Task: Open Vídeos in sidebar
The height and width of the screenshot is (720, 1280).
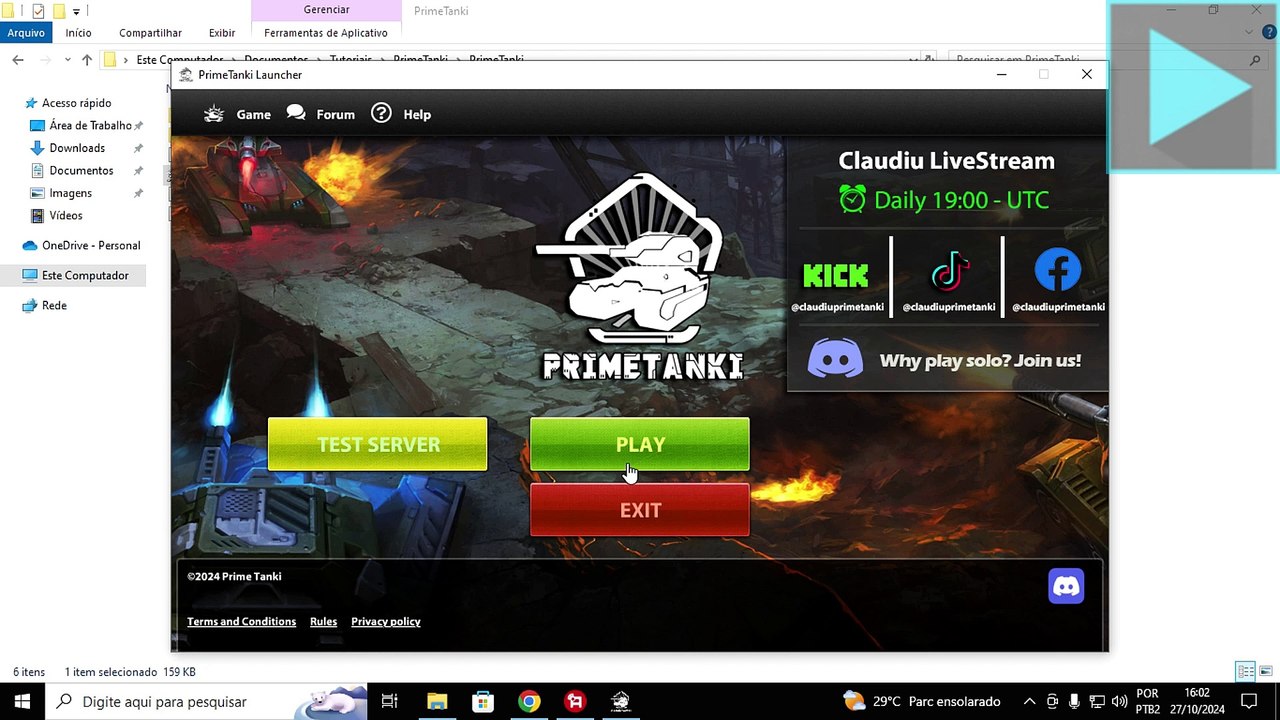Action: [x=66, y=215]
